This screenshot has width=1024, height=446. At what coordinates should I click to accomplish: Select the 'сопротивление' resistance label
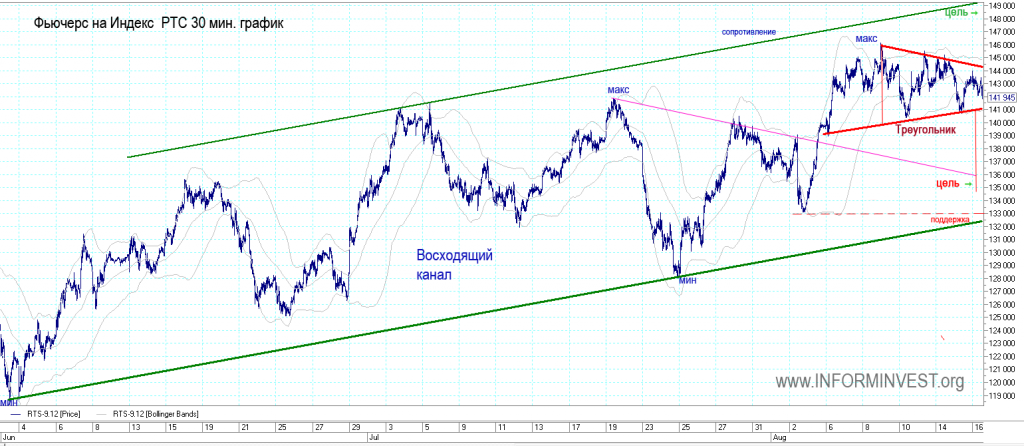point(748,32)
